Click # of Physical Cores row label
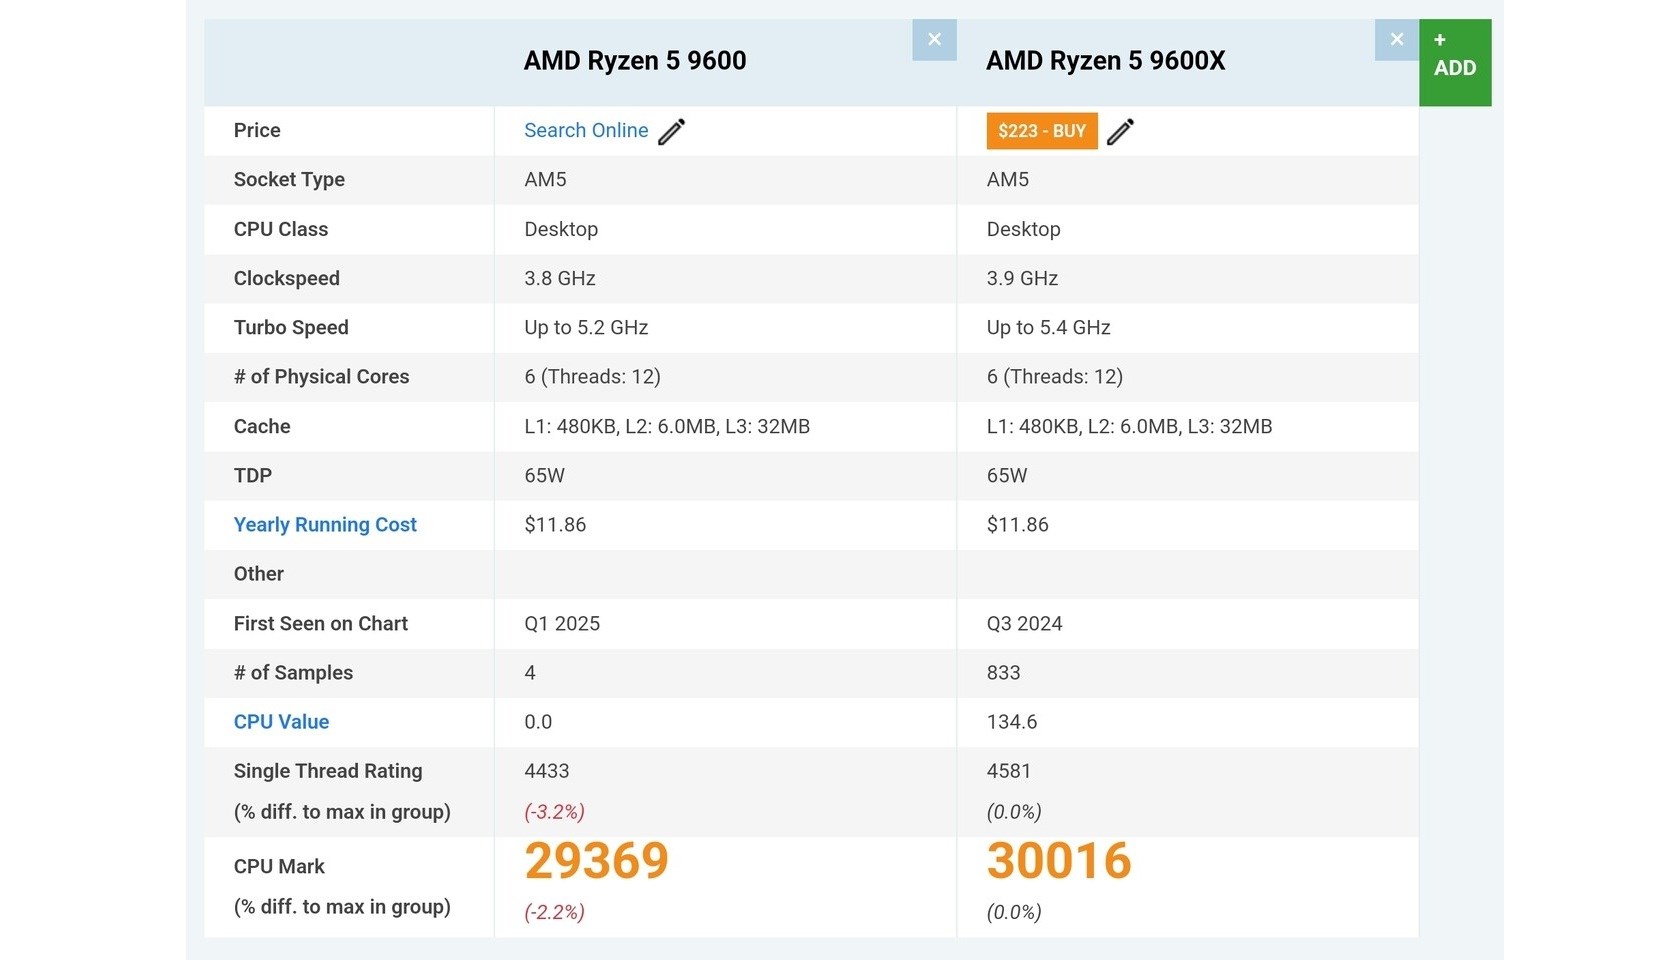This screenshot has height=960, width=1666. pyautogui.click(x=321, y=376)
